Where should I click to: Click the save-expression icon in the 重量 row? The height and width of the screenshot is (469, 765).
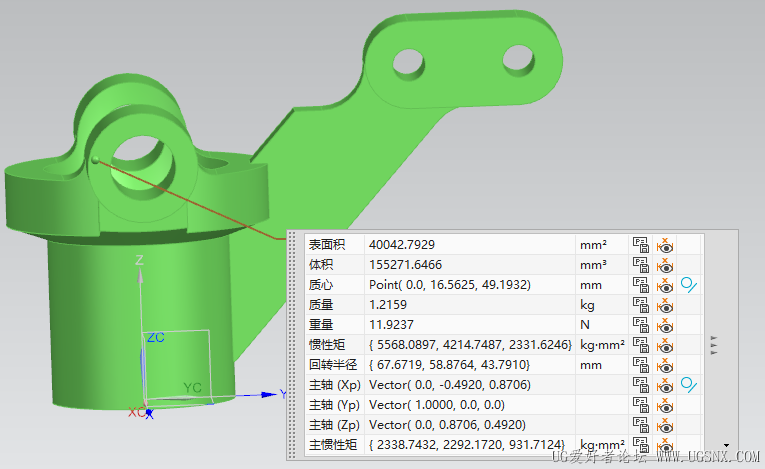pyautogui.click(x=641, y=325)
